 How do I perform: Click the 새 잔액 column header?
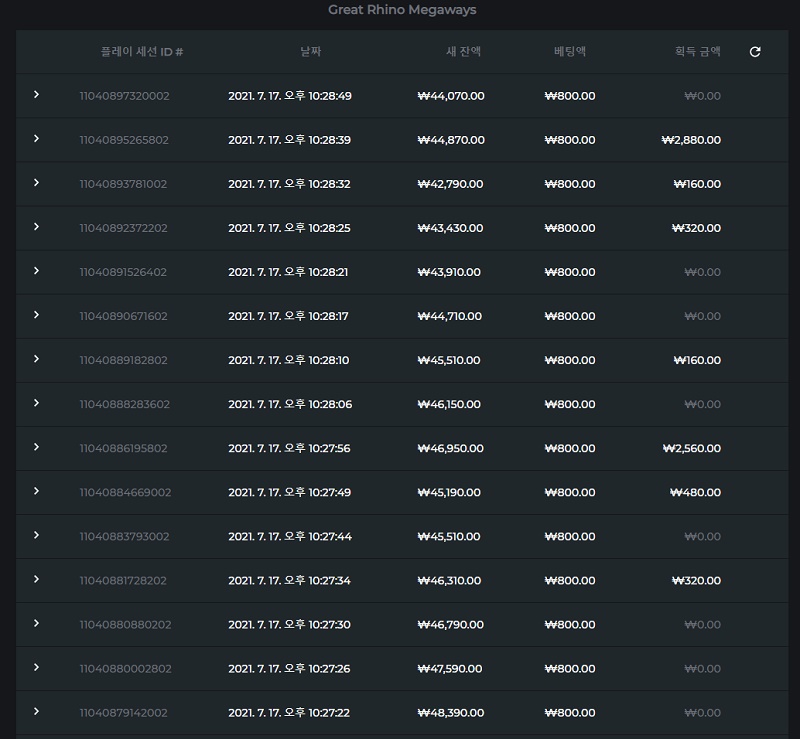coord(463,52)
